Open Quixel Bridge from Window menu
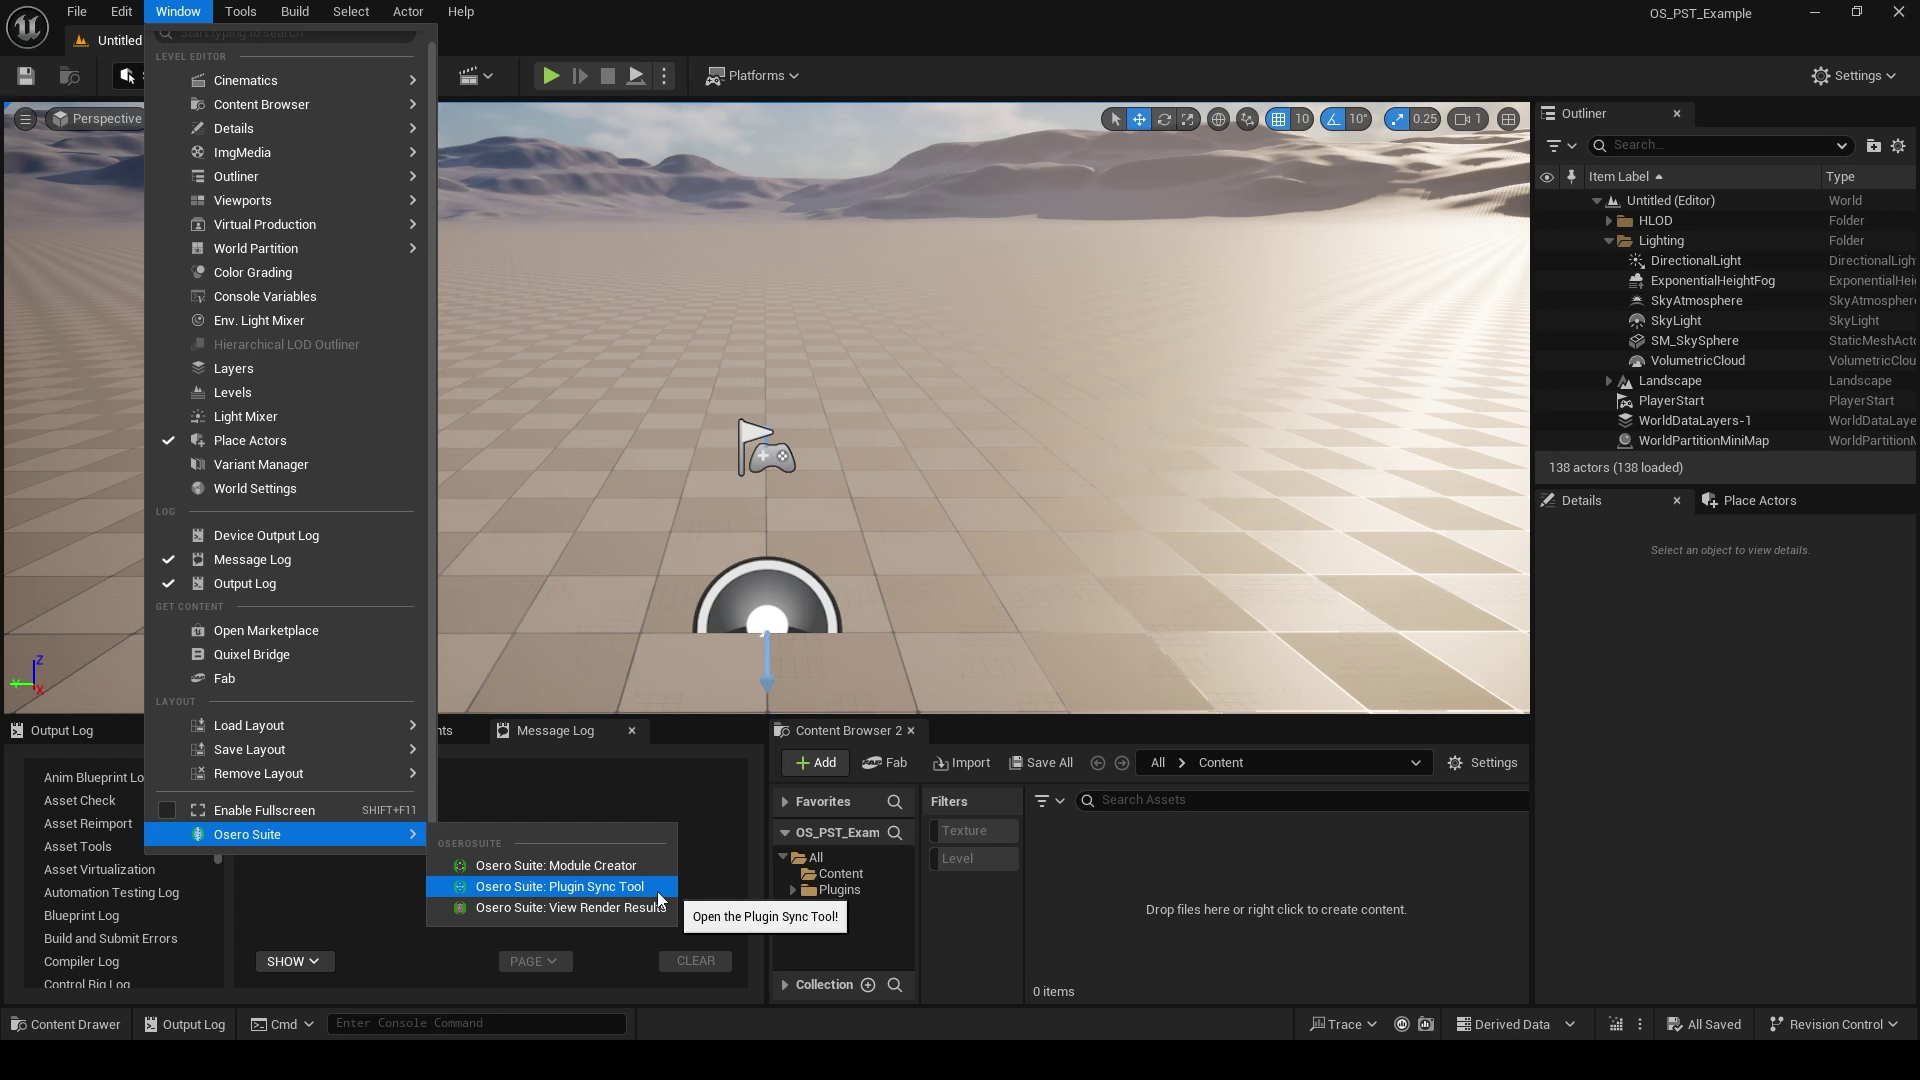1920x1080 pixels. [x=285, y=655]
